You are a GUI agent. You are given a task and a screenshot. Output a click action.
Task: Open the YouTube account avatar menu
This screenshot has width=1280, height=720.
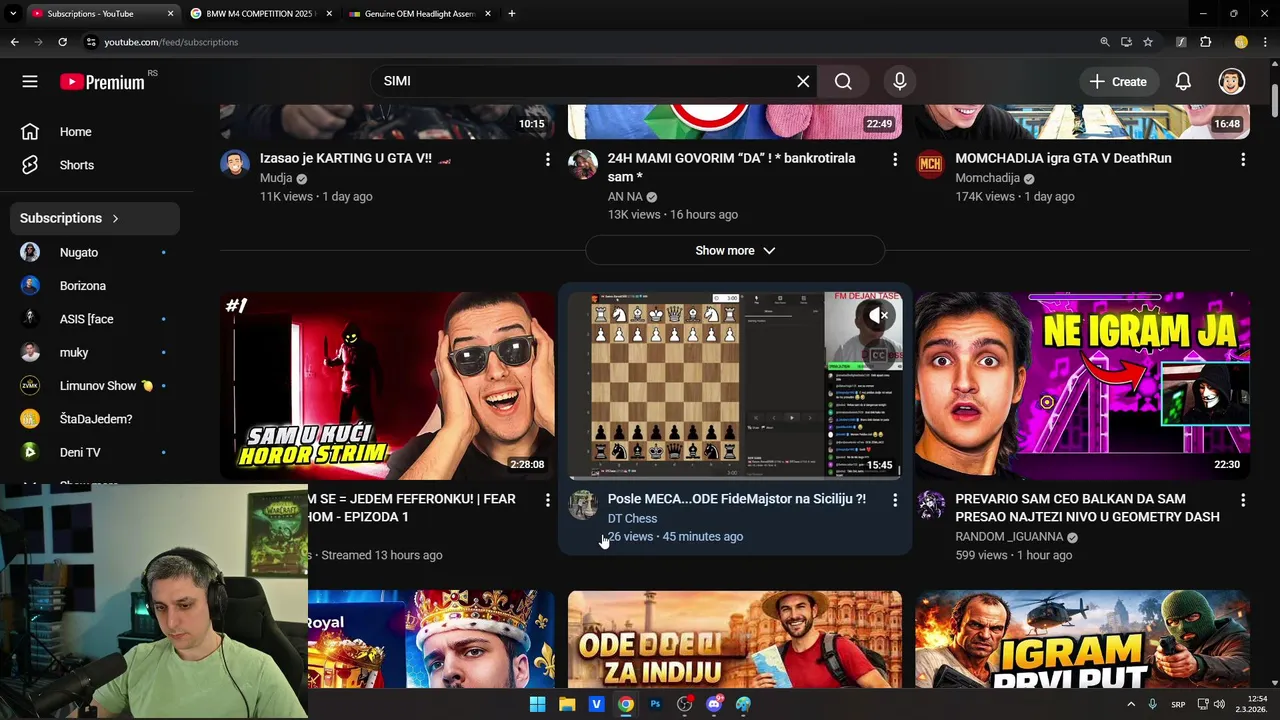pos(1232,81)
